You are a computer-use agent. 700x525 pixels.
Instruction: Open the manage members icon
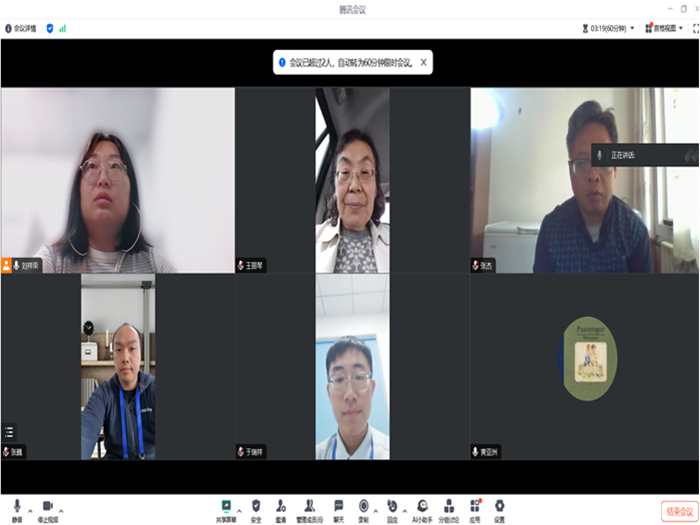(x=310, y=507)
